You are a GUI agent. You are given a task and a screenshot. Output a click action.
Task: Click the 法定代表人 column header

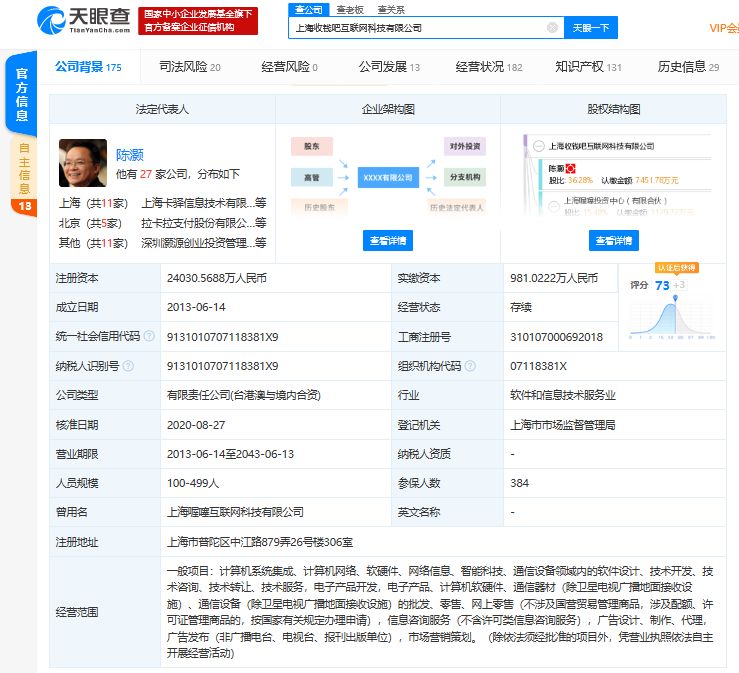pyautogui.click(x=162, y=109)
